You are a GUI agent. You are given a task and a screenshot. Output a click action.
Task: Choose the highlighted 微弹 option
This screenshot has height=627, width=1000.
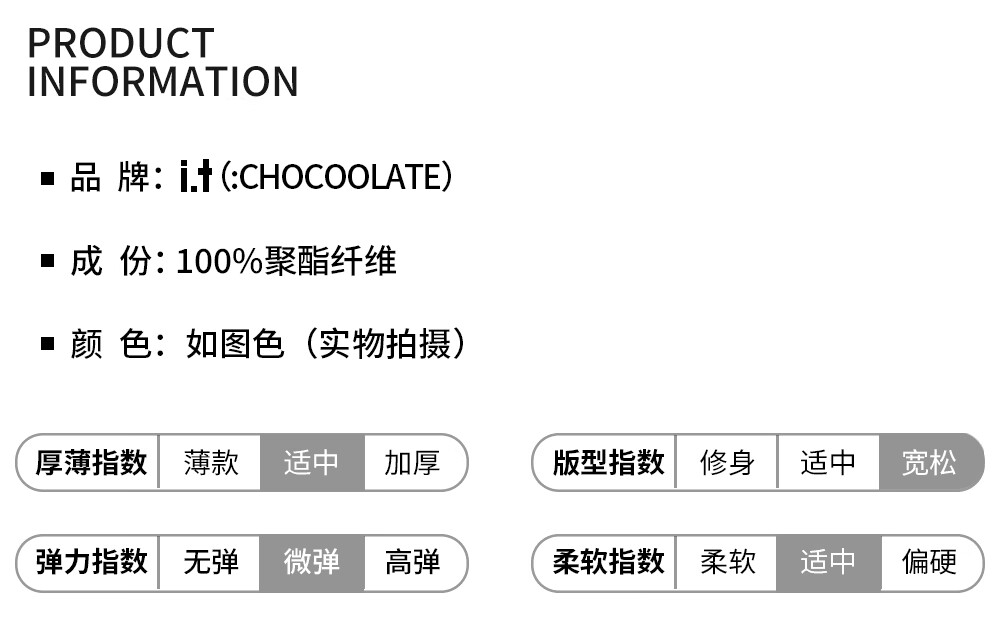(x=311, y=562)
